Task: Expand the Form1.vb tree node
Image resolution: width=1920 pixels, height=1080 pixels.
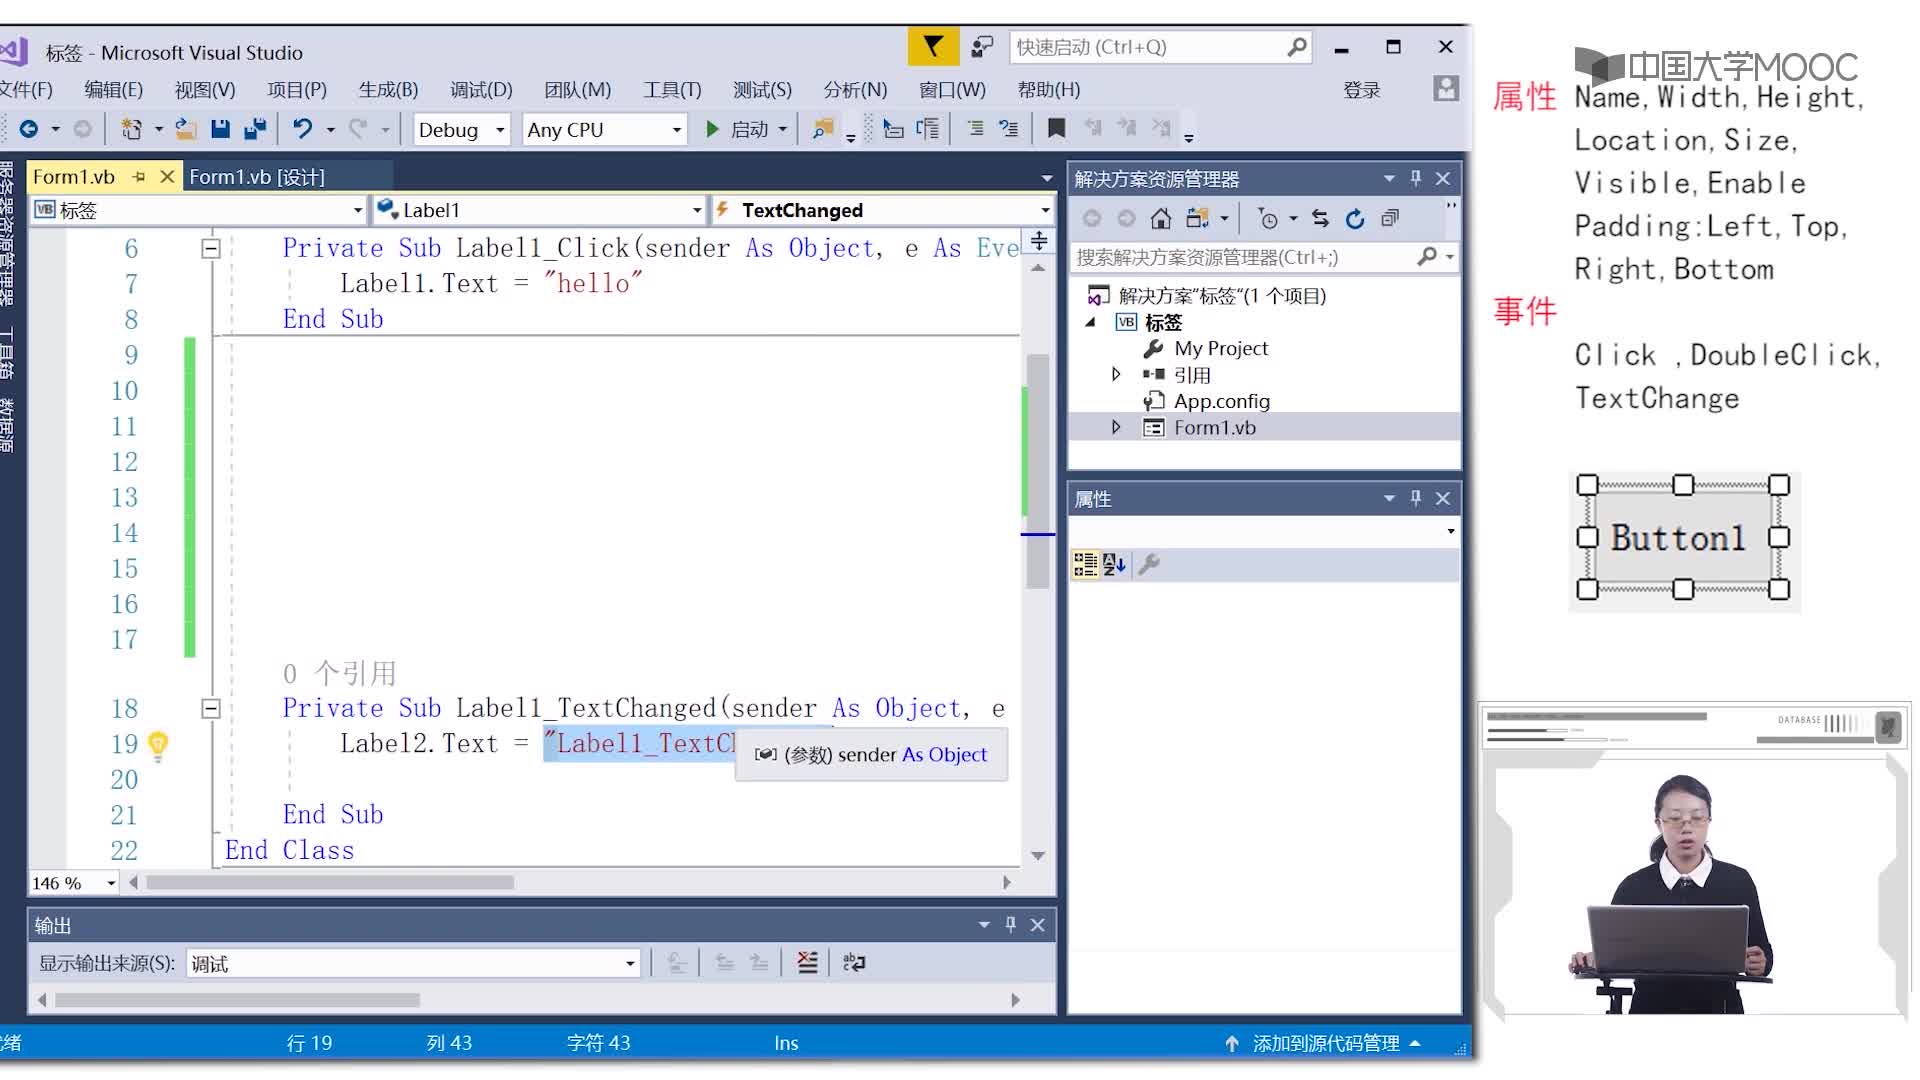Action: pyautogui.click(x=1116, y=427)
